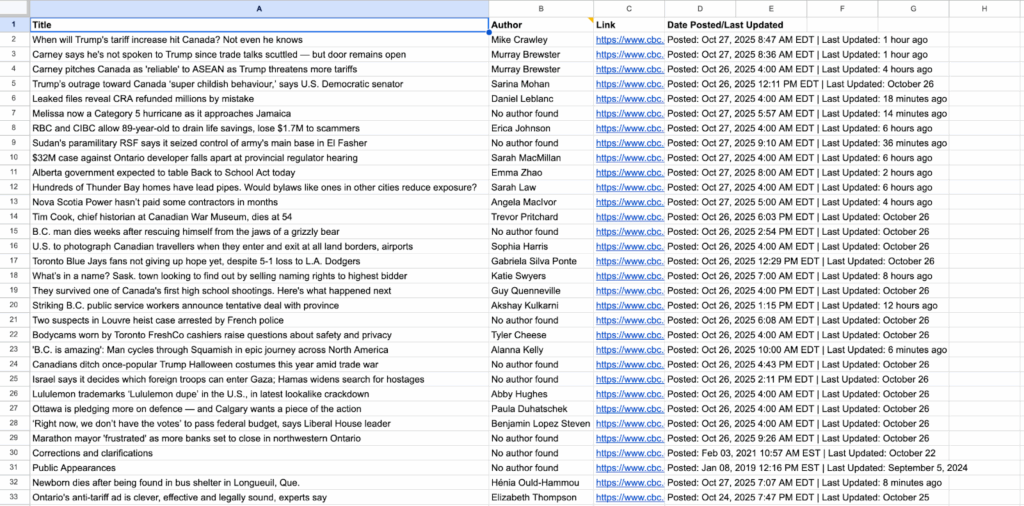Select 'Sudan's paramilitary RSF' title cell
This screenshot has width=1024, height=506.
pos(259,143)
